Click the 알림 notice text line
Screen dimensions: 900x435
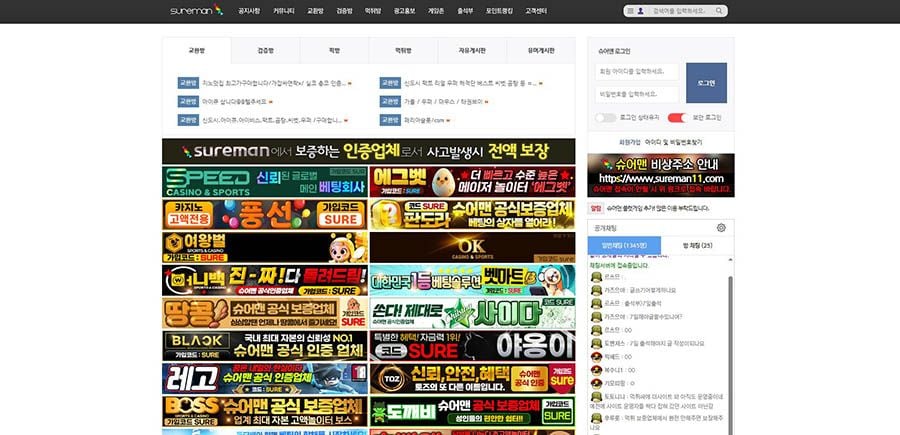pyautogui.click(x=658, y=208)
